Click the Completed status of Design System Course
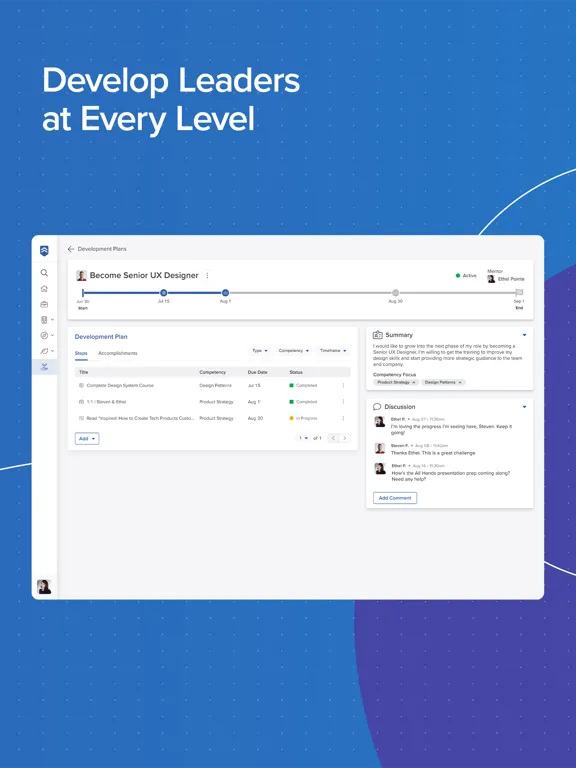The image size is (576, 768). click(x=303, y=385)
